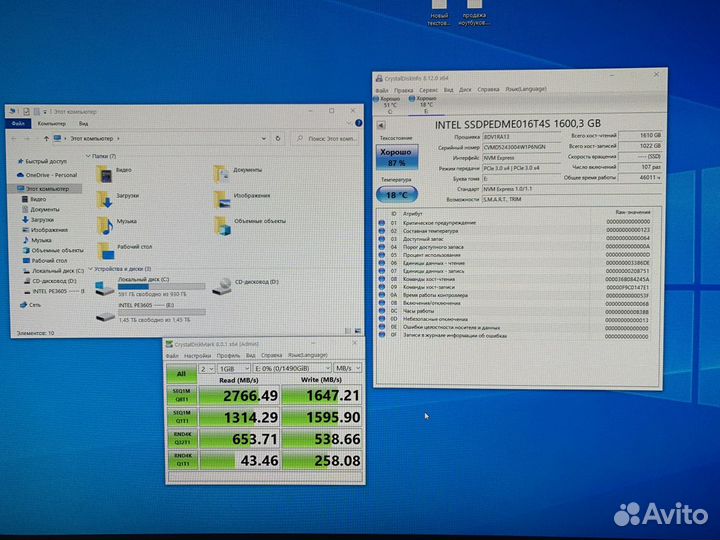Screen dimensions: 720x540
Task: Click Explorer search box Поиск: Этот комп...
Action: (326, 138)
